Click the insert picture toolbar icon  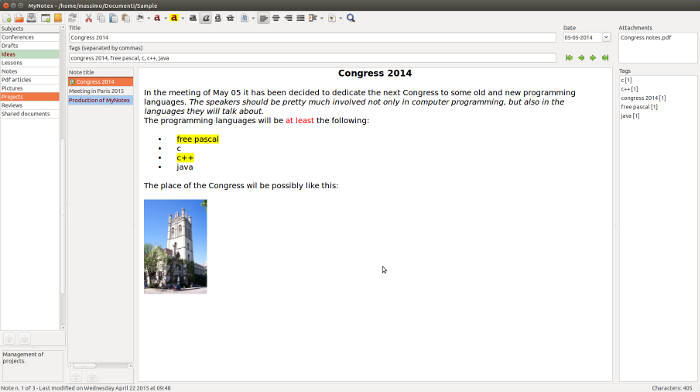coord(332,18)
